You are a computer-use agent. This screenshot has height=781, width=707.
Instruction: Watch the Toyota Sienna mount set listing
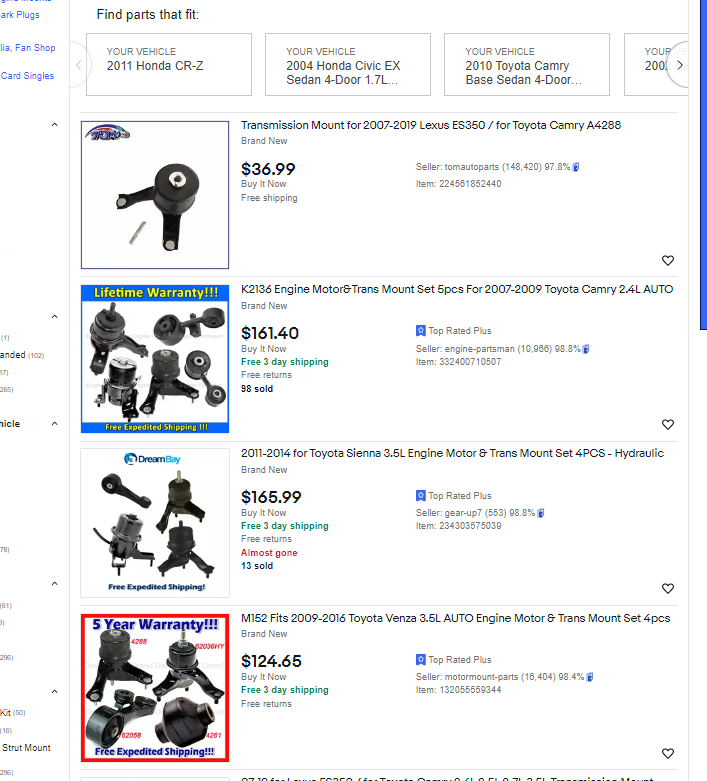[668, 589]
